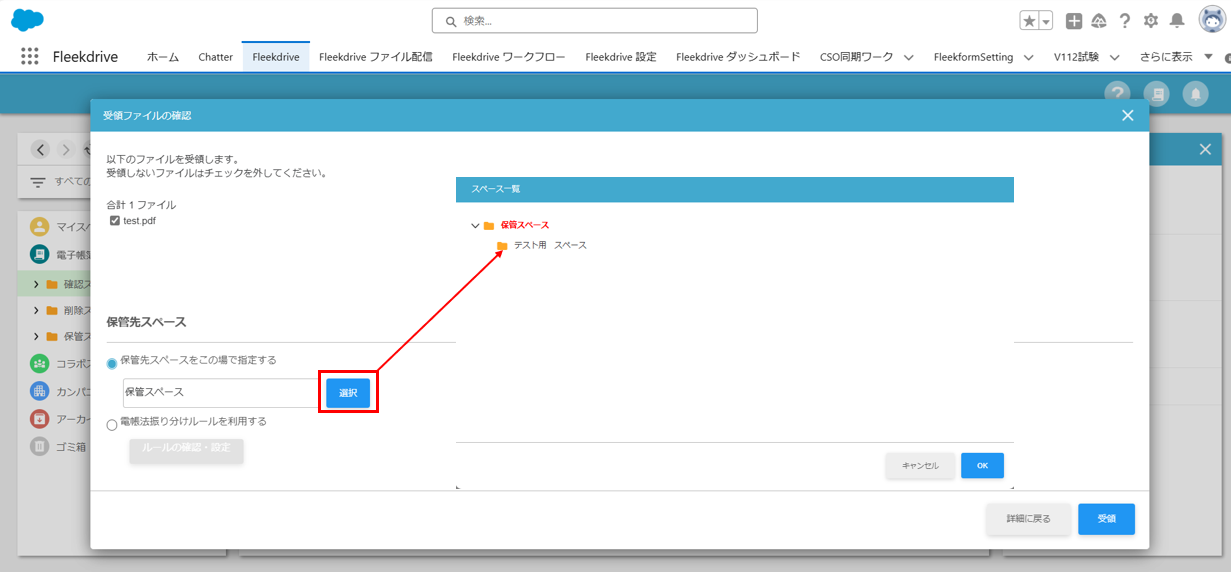The width and height of the screenshot is (1231, 572).
Task: Open the notifications bell in header
Action: click(1177, 21)
